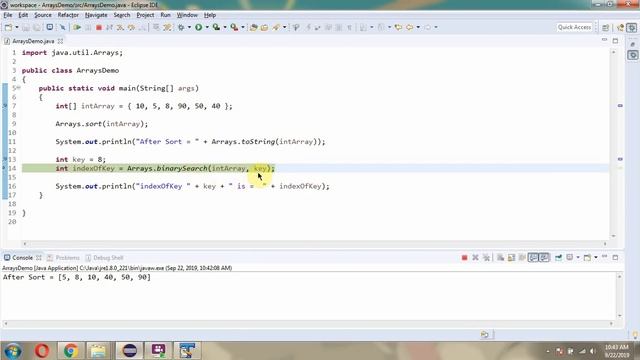The width and height of the screenshot is (640, 360).
Task: Open the Navigate menu
Action: click(96, 15)
